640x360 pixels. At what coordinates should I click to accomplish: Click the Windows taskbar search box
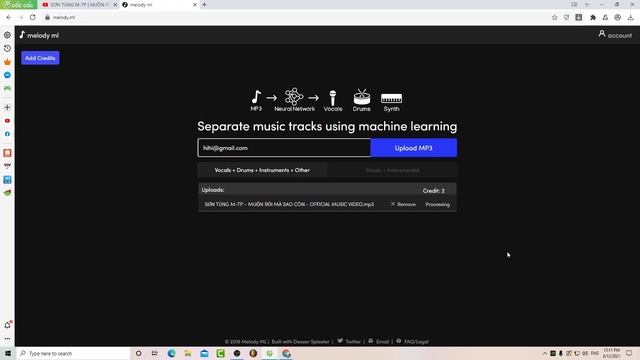[x=73, y=353]
